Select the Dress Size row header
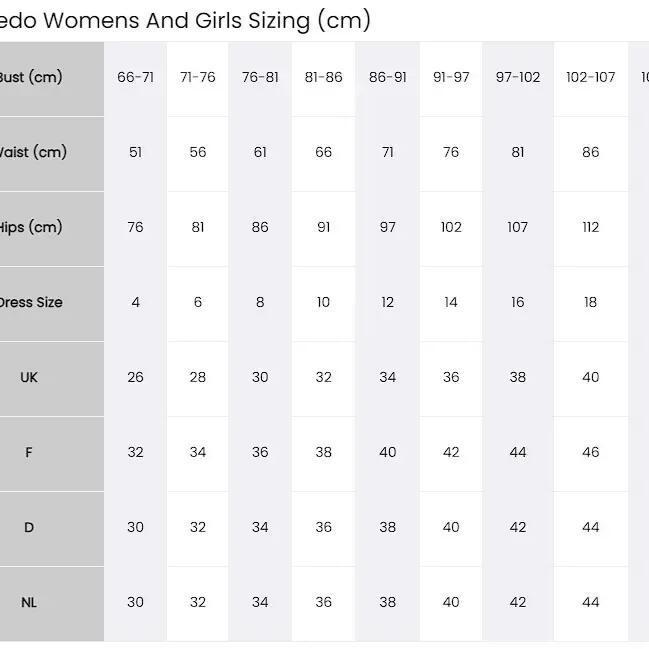 (52, 304)
